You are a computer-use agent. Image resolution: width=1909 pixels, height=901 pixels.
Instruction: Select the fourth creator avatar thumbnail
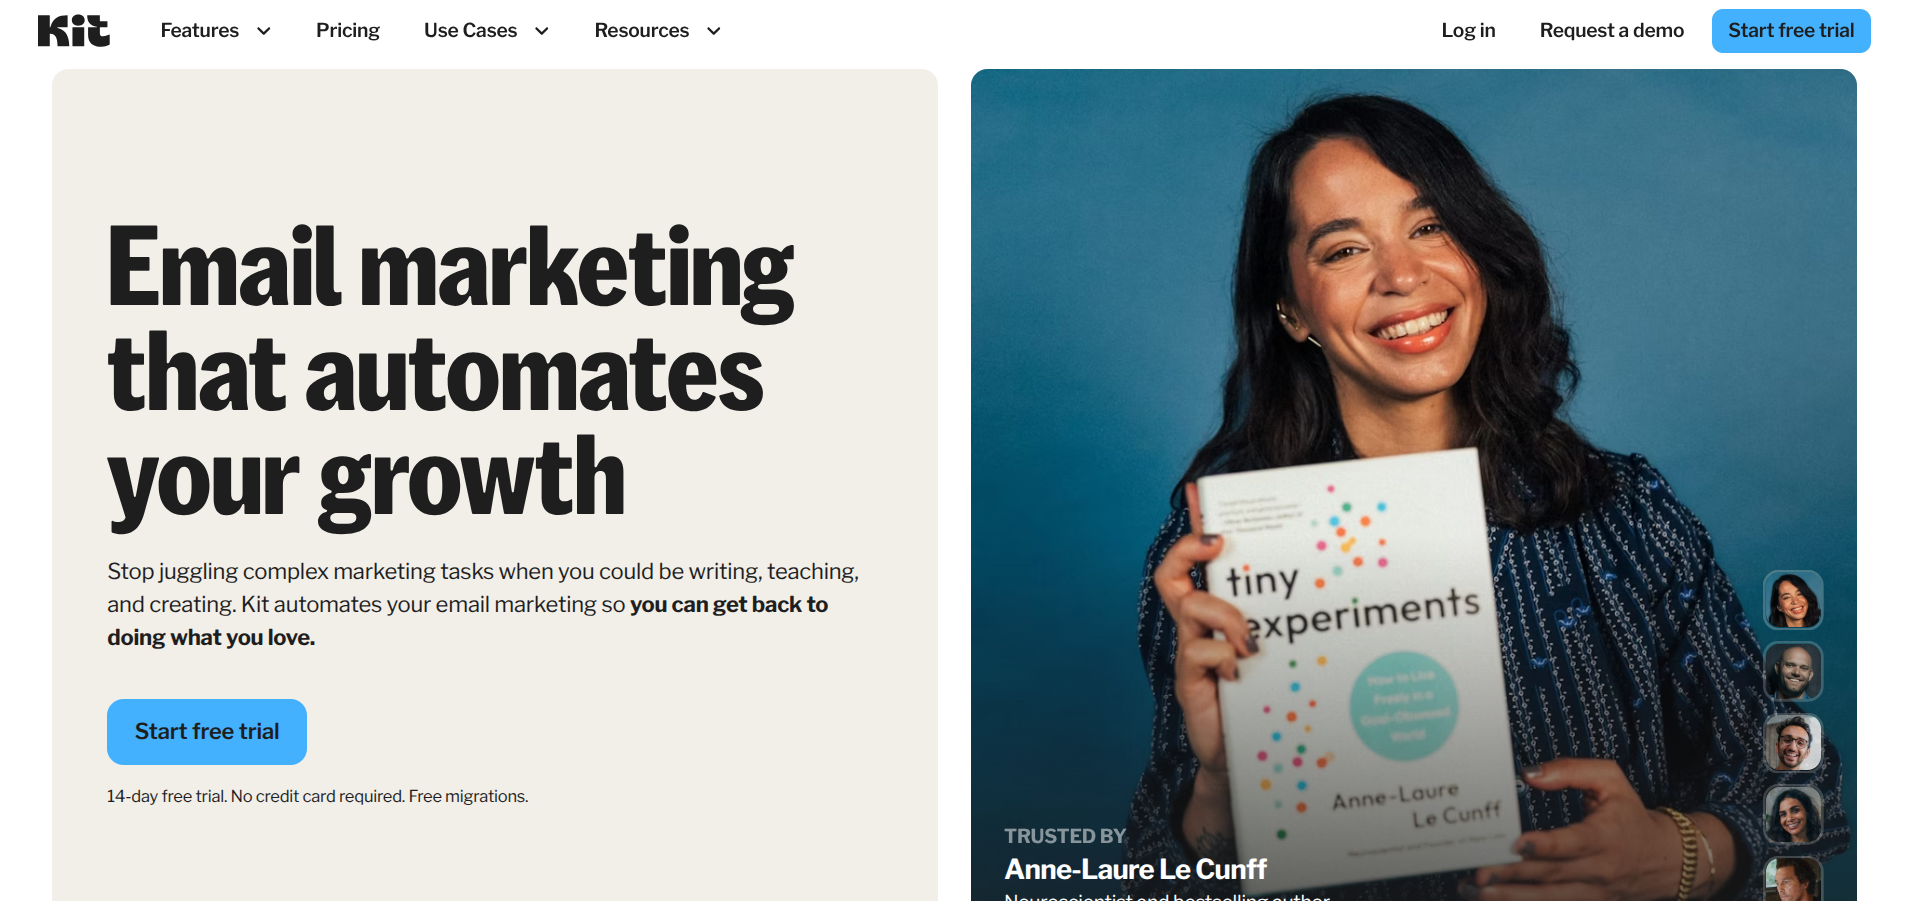(1793, 814)
